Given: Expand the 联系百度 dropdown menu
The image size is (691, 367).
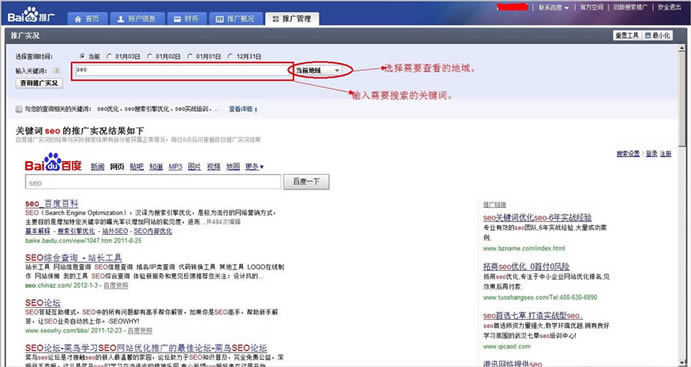Looking at the screenshot, I should (x=554, y=7).
